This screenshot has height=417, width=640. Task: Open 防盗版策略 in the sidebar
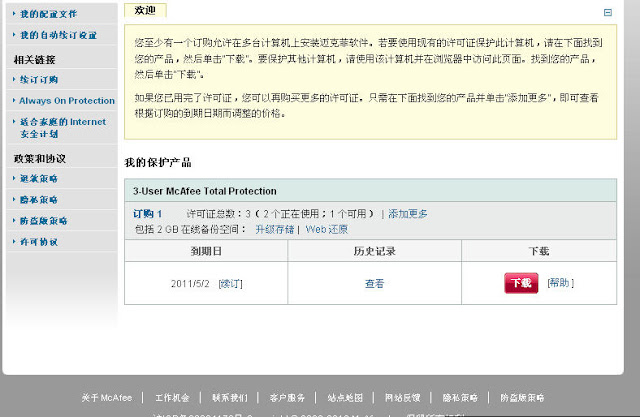coord(44,221)
